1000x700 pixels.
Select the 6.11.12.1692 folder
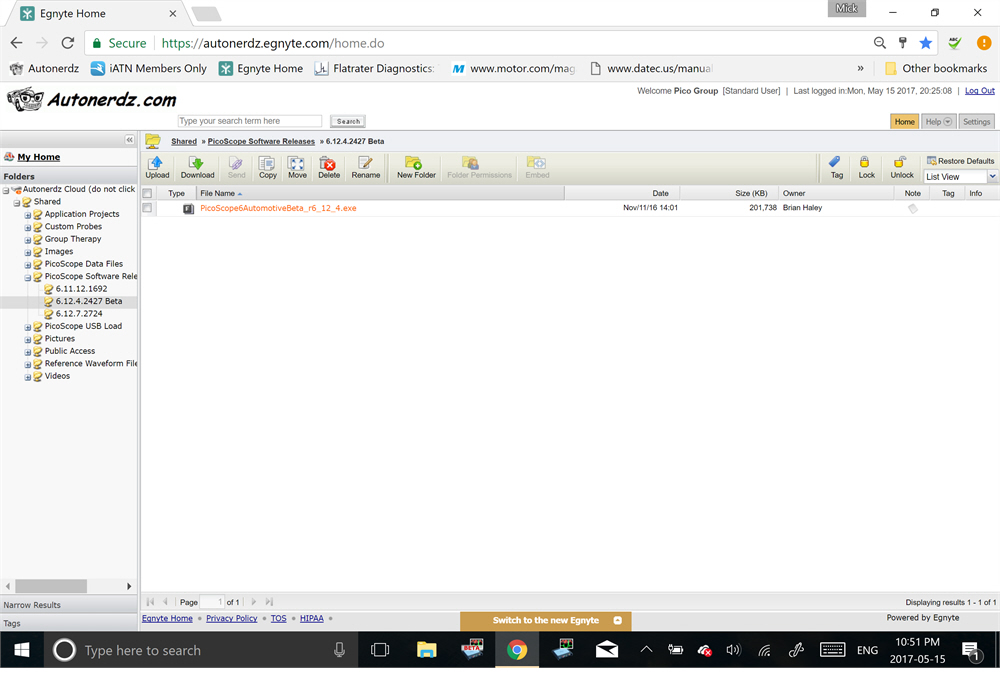(81, 289)
